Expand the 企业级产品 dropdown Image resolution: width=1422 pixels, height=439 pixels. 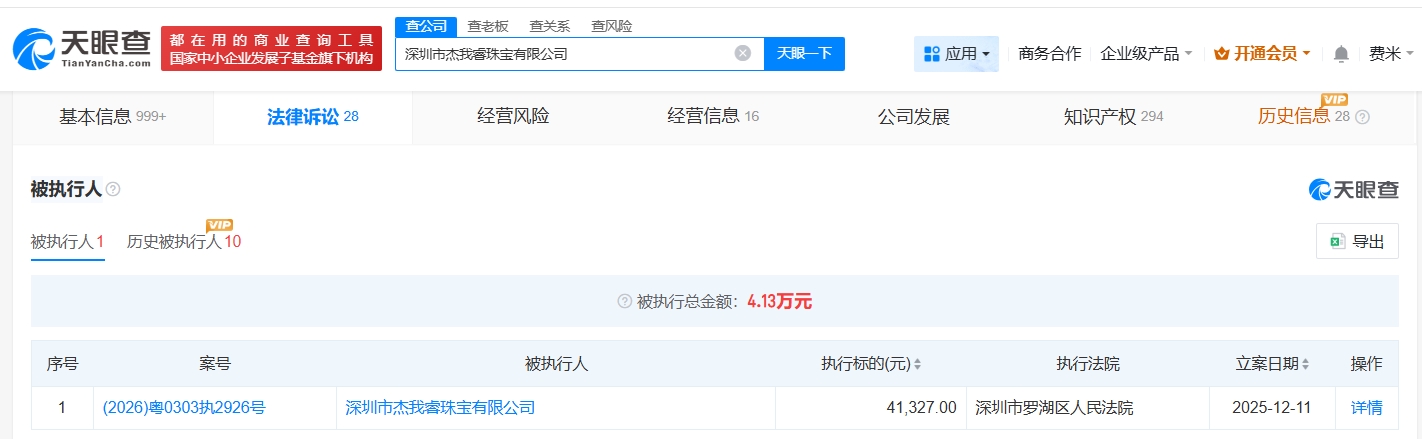[1145, 54]
